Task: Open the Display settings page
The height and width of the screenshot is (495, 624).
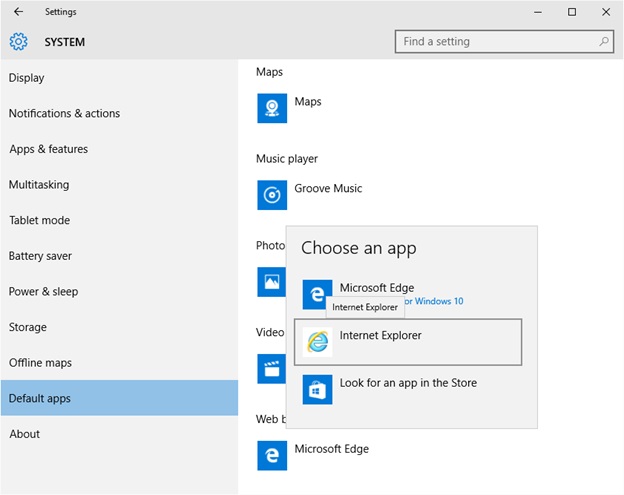Action: [x=27, y=78]
